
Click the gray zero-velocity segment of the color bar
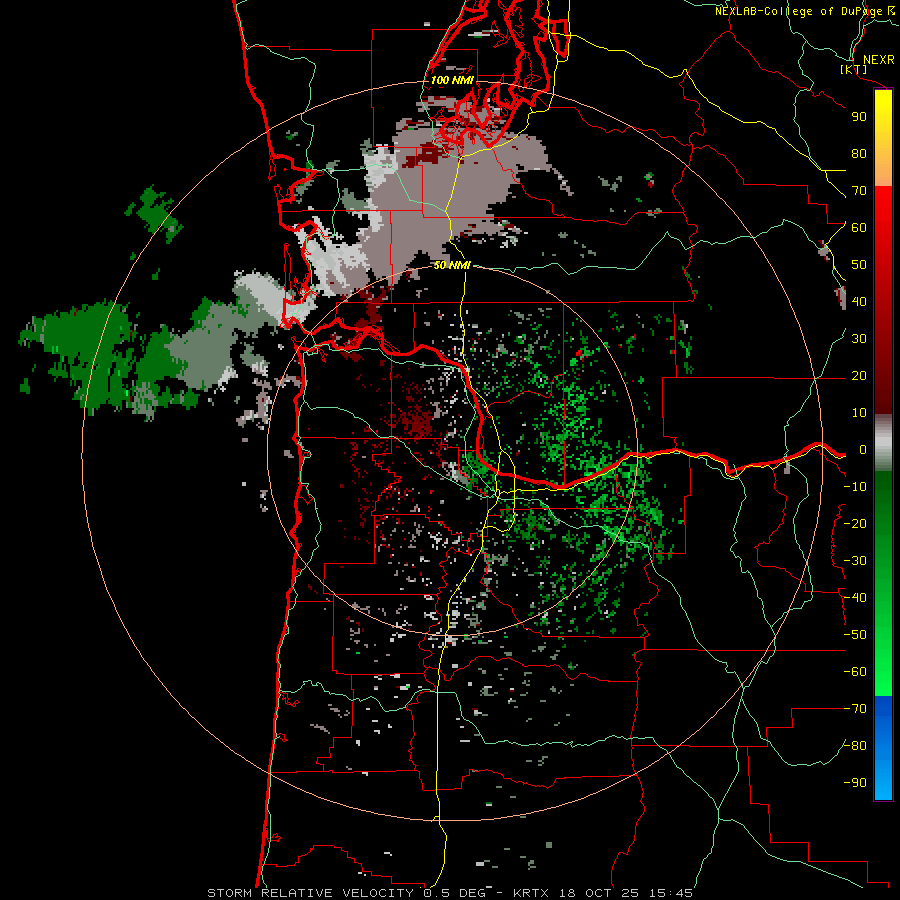(883, 443)
